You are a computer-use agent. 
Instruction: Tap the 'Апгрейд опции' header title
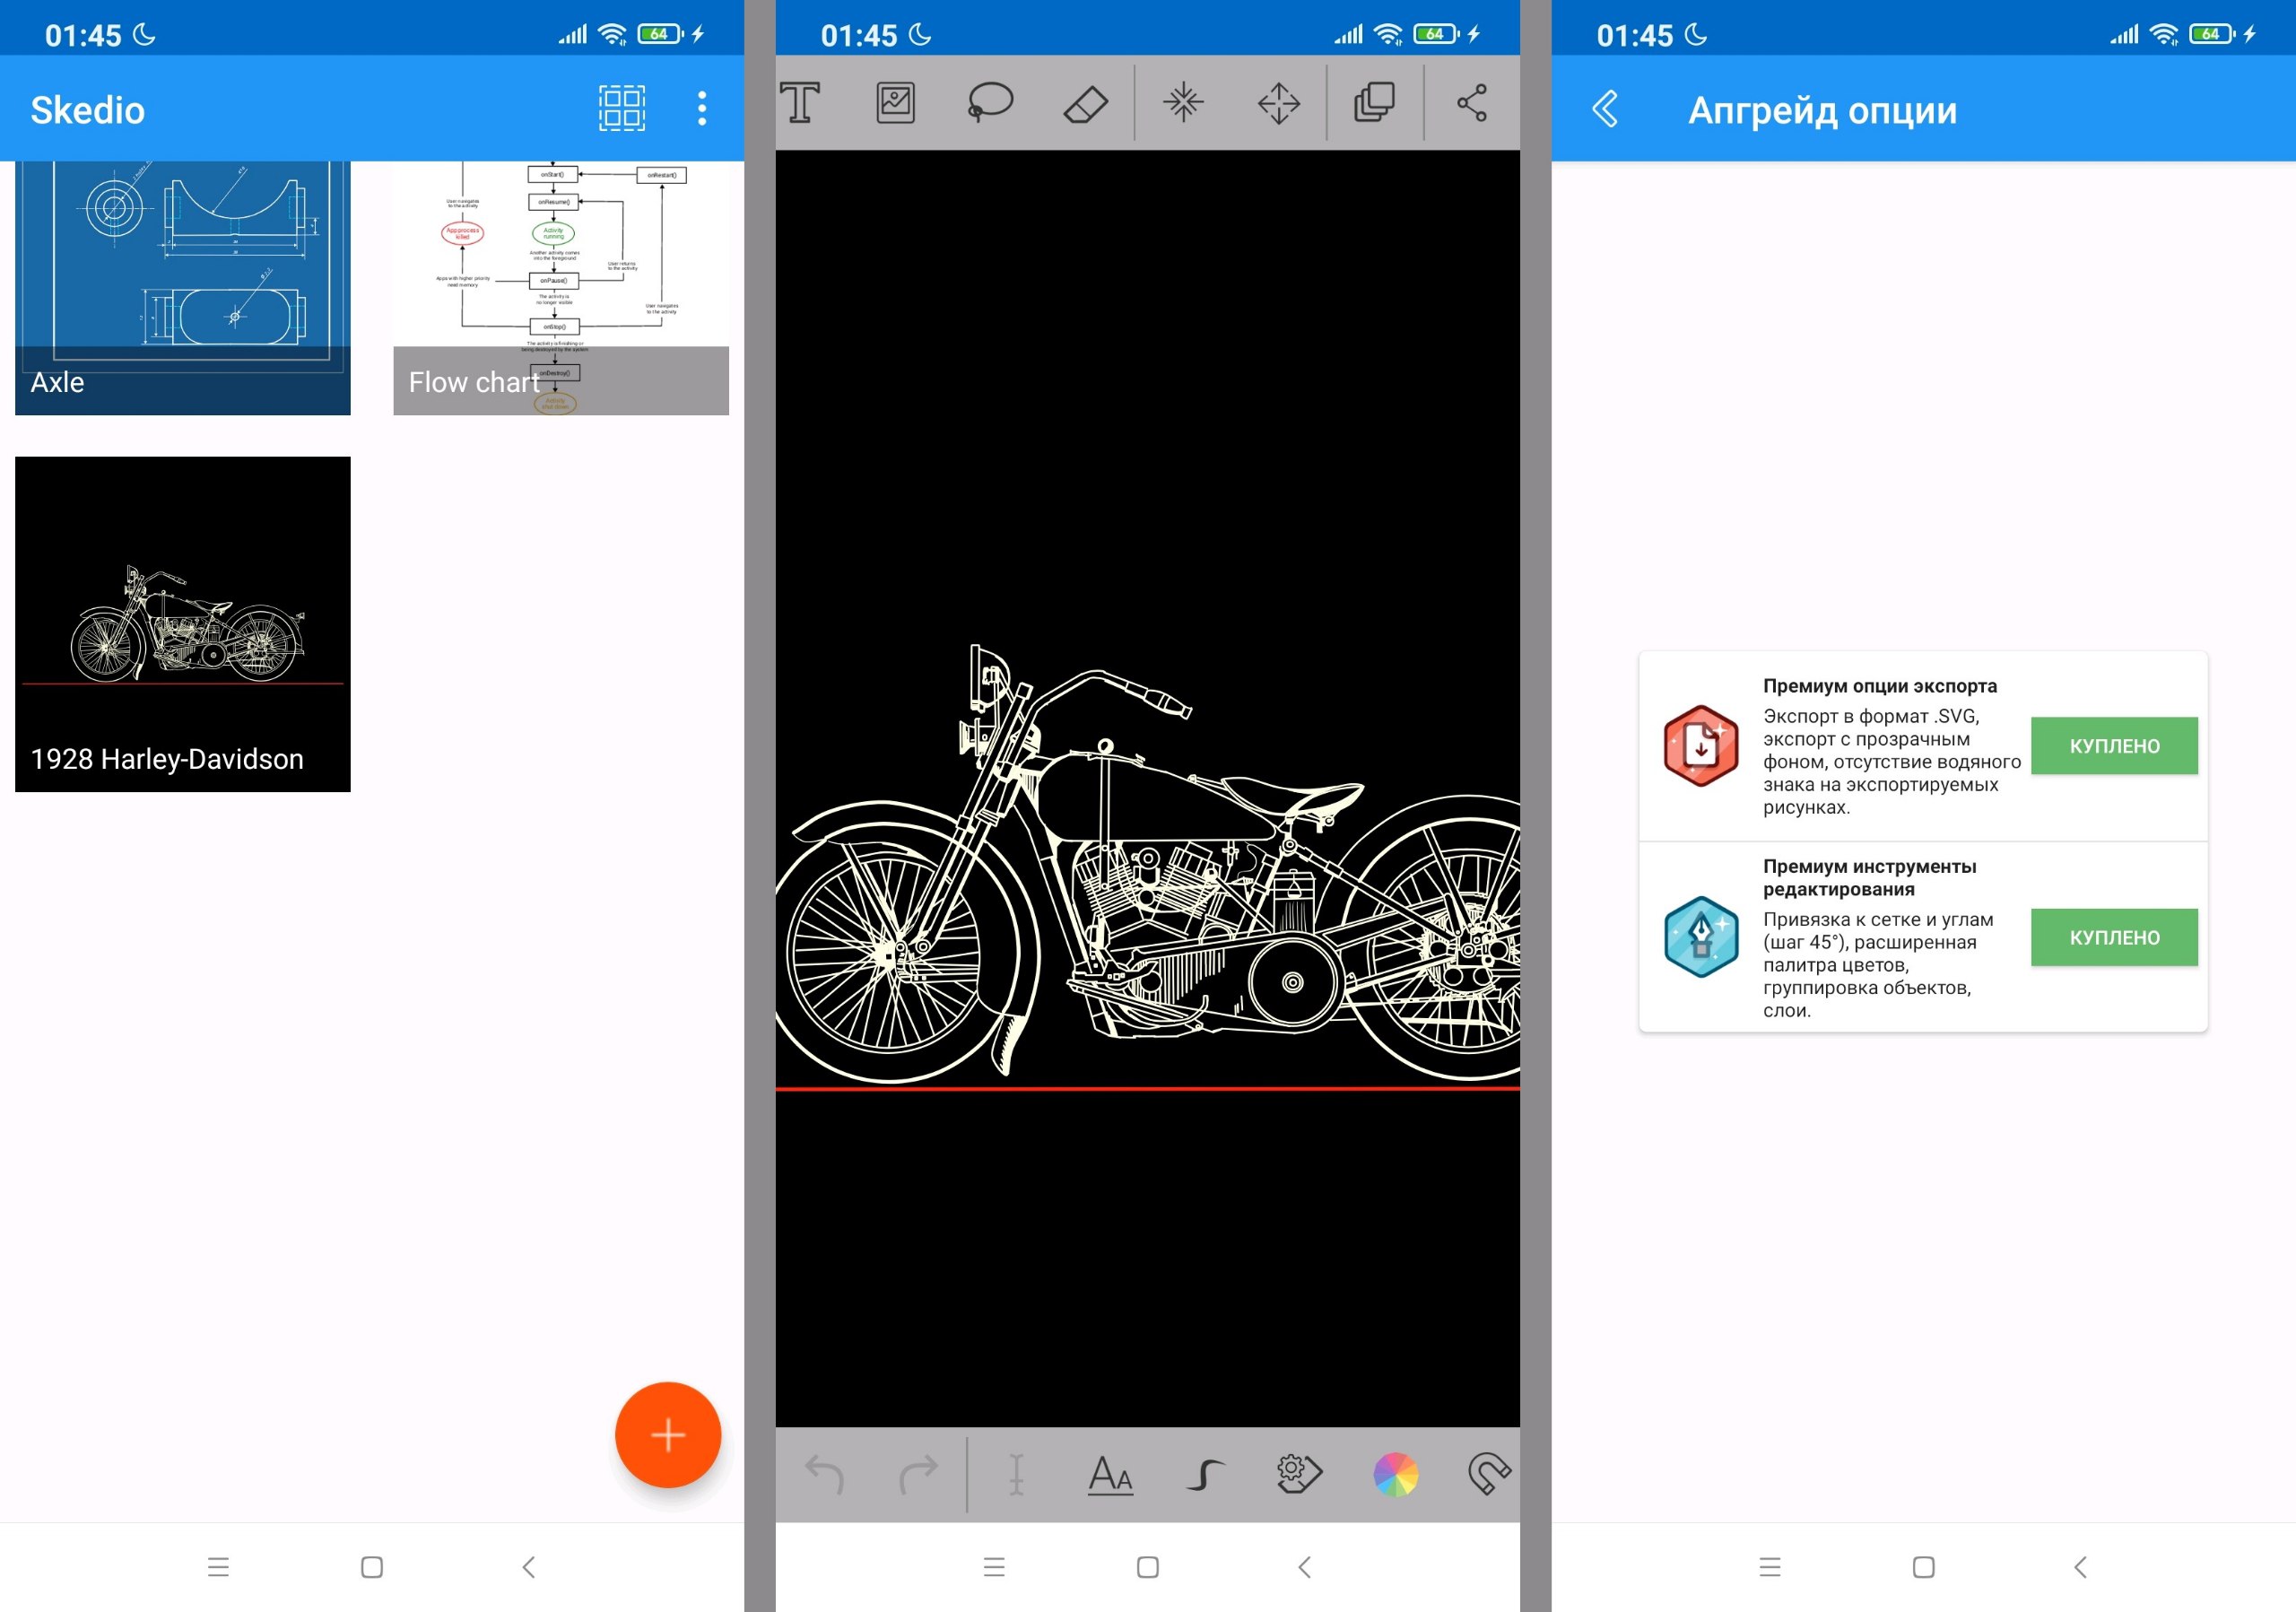(1822, 110)
